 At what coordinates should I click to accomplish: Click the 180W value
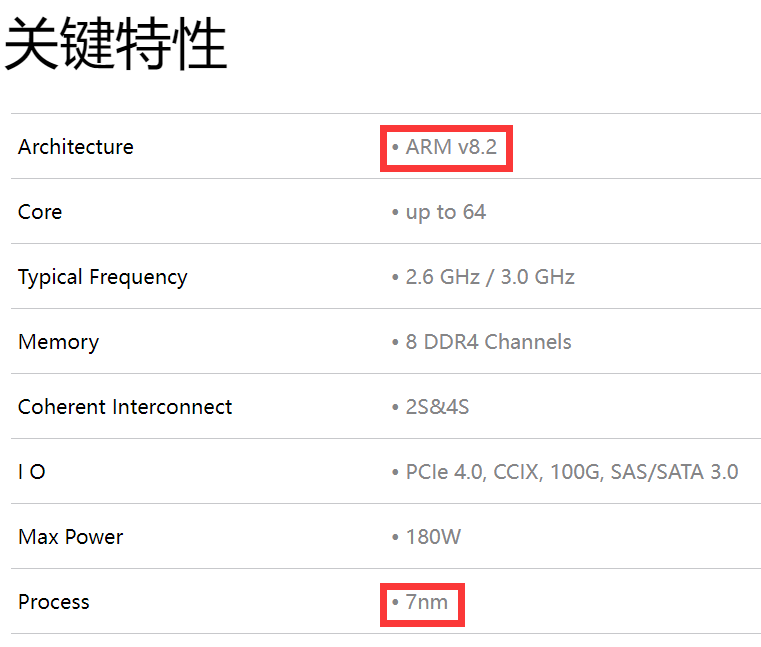[x=433, y=537]
